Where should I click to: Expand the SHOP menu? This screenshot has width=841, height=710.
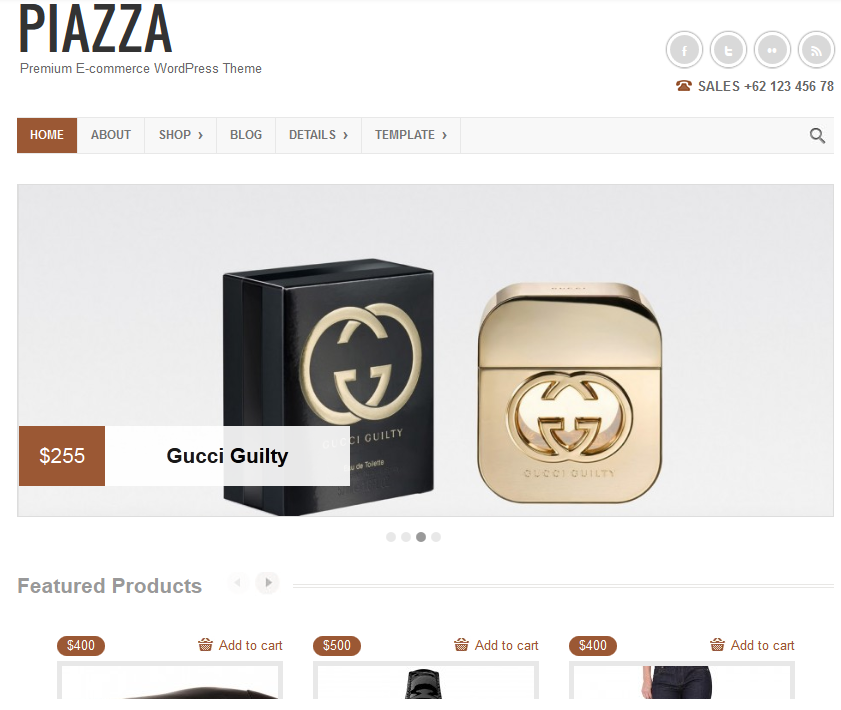[x=181, y=135]
